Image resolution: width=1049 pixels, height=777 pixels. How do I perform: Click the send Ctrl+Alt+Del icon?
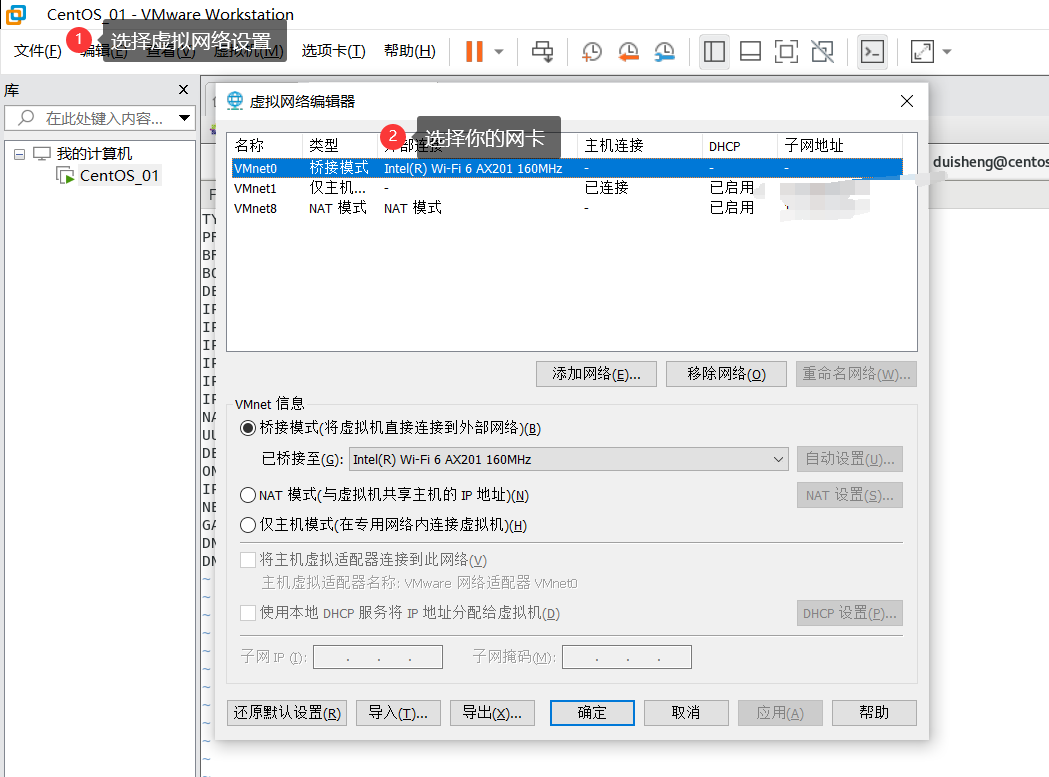pos(543,52)
